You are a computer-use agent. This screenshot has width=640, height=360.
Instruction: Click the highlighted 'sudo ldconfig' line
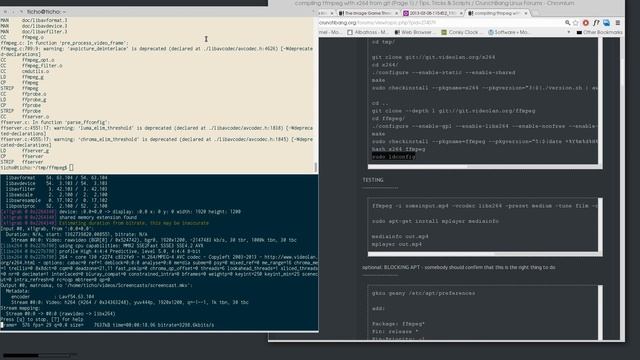point(393,157)
